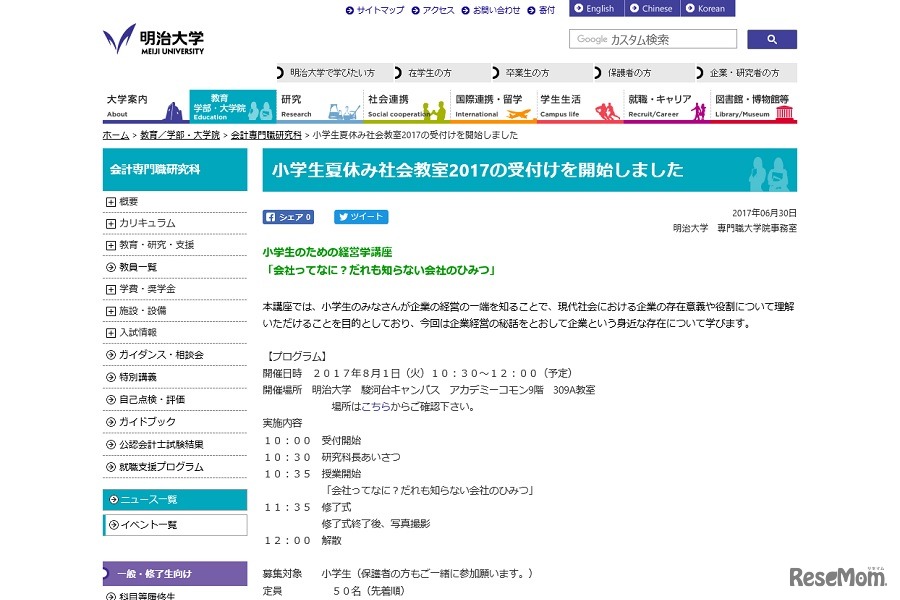
Task: Expand the カリキュラム sidebar section
Action: click(110, 223)
